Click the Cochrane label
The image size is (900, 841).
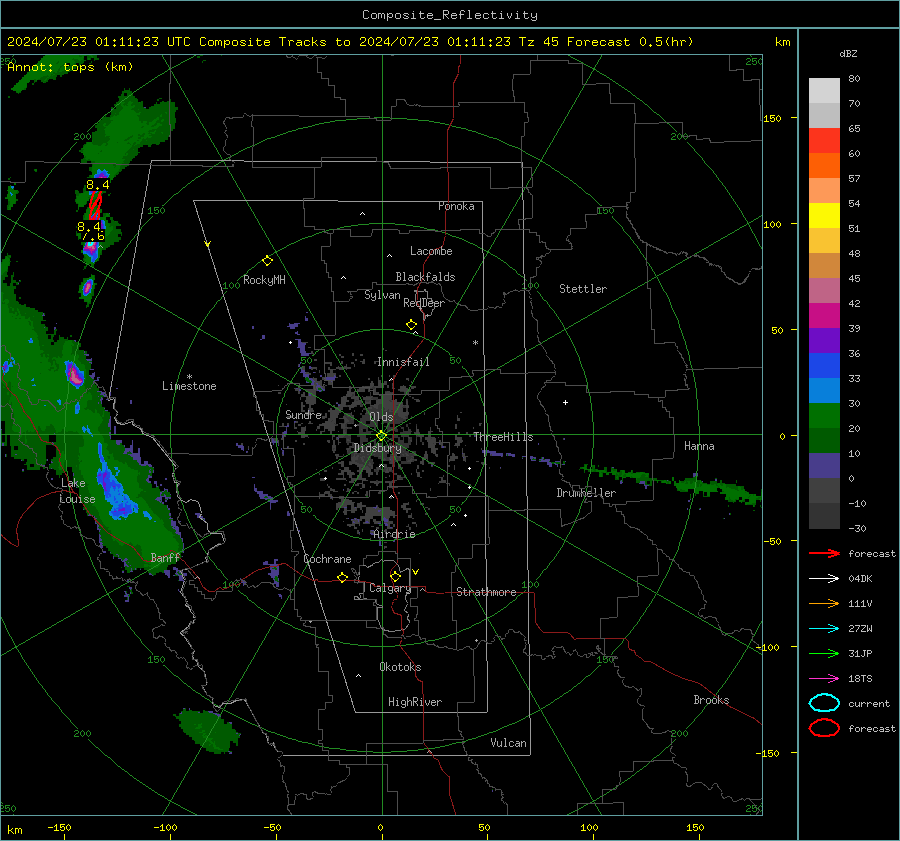tap(327, 559)
